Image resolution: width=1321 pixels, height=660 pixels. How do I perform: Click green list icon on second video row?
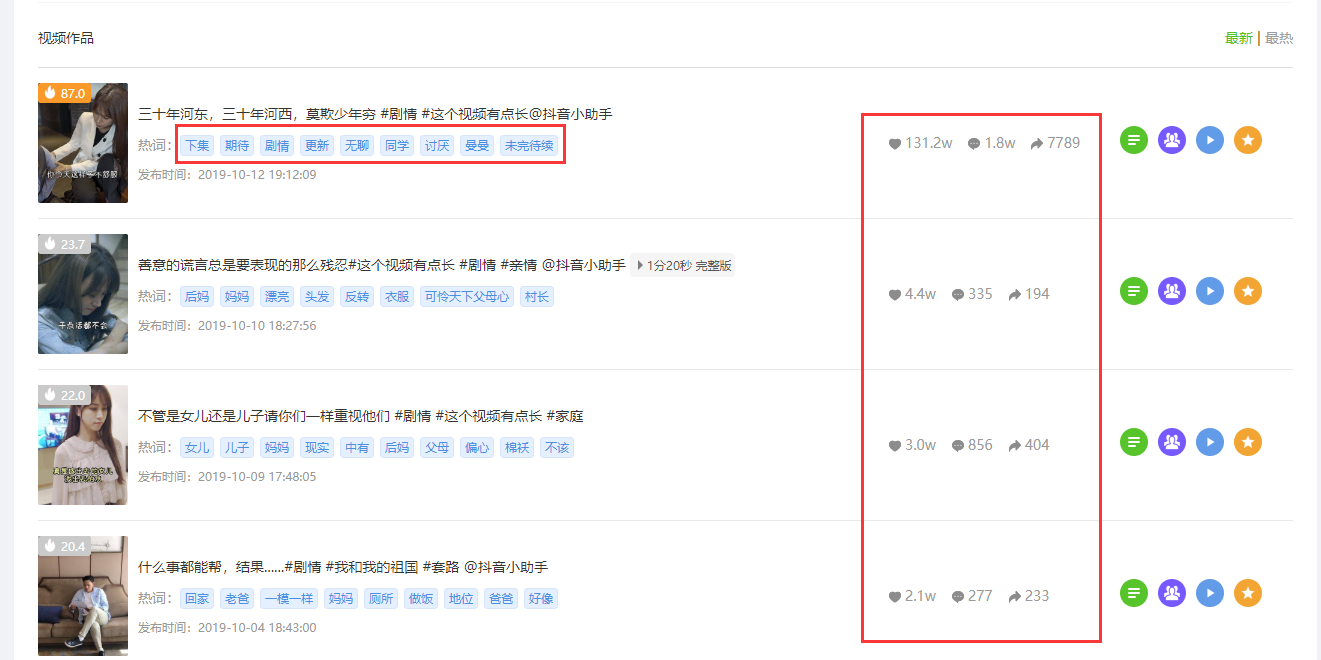pyautogui.click(x=1133, y=291)
